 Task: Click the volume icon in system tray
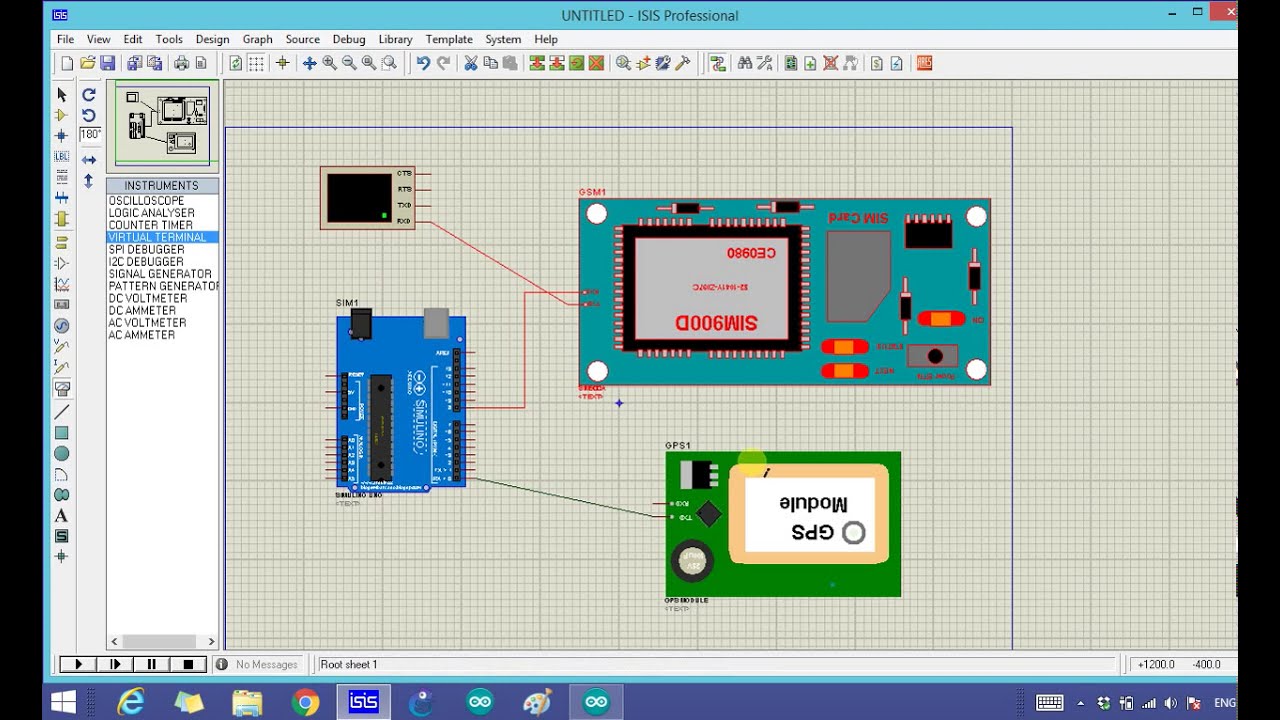[x=1171, y=703]
